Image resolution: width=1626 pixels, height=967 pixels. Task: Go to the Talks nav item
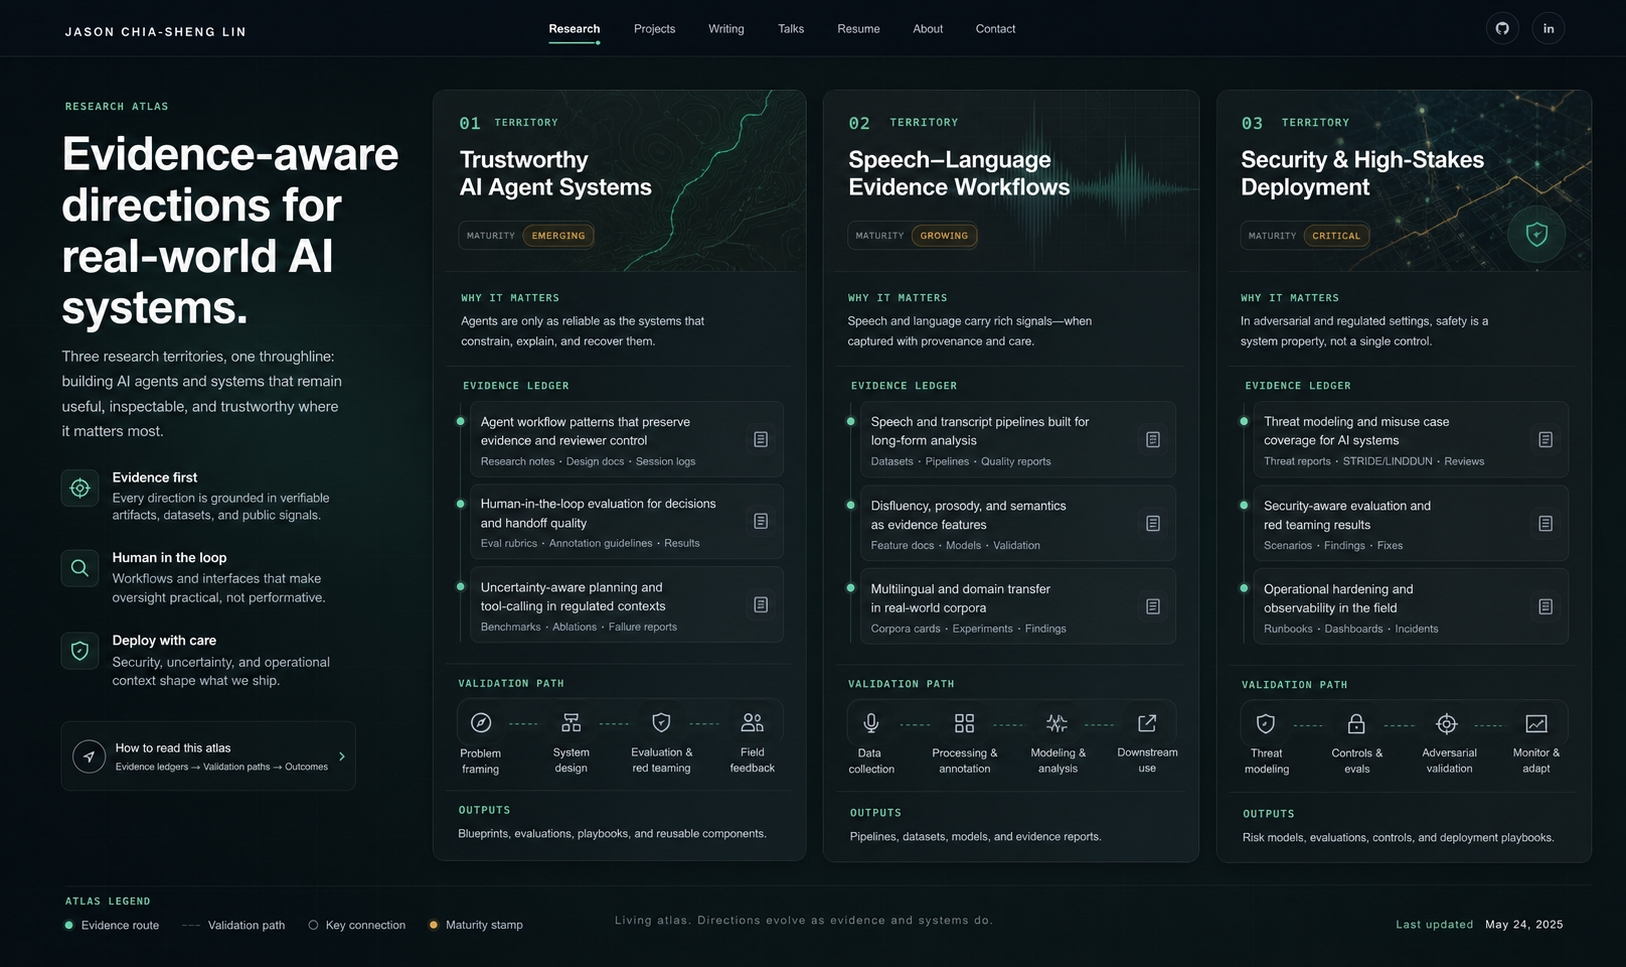point(791,29)
